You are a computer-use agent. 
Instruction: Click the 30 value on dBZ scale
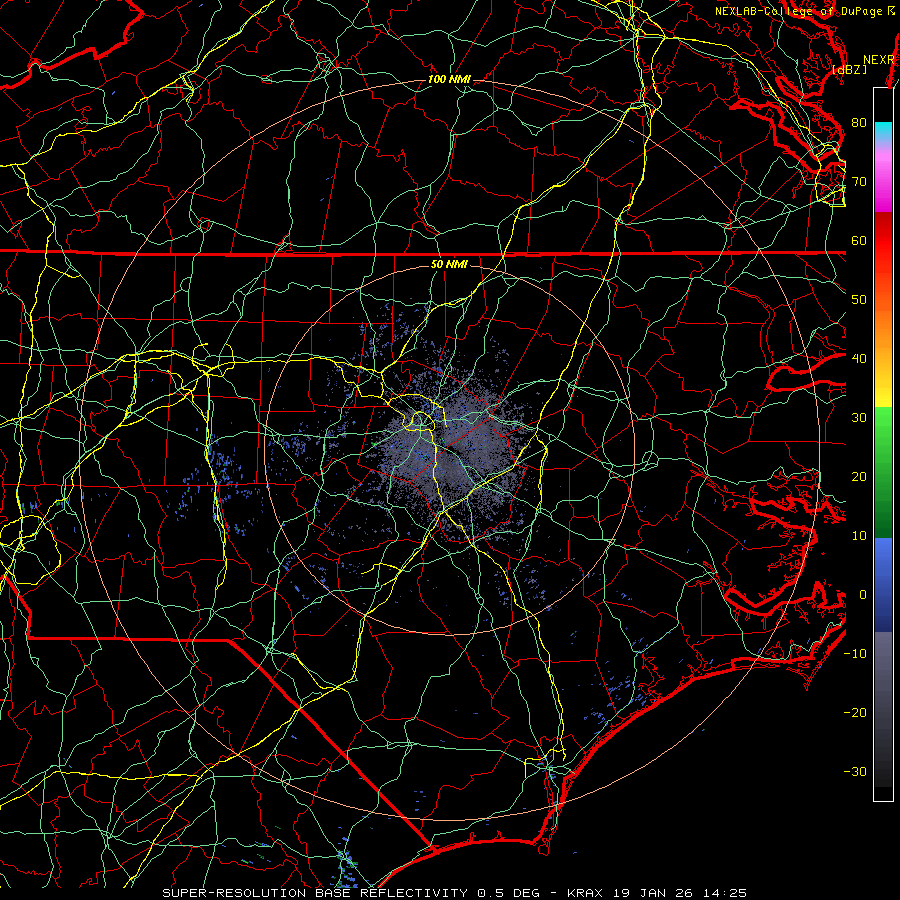coord(859,418)
